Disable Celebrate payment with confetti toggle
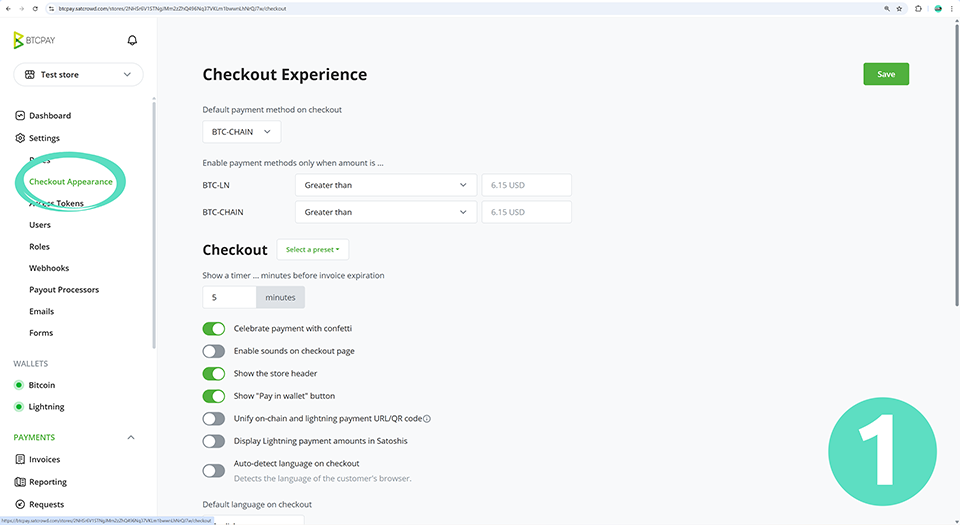 213,329
